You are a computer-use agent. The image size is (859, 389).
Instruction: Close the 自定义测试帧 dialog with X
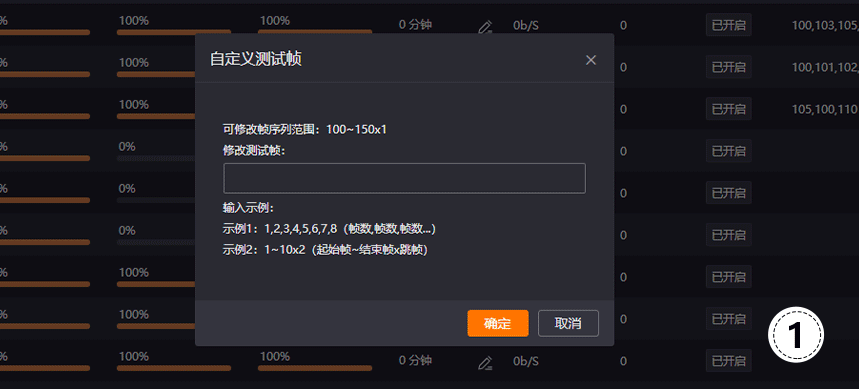(591, 60)
